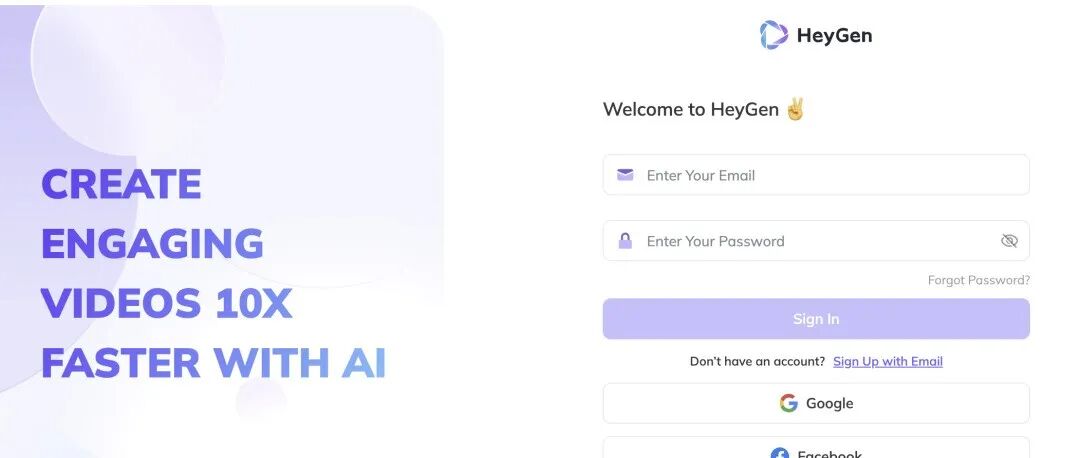Click the Google G logo icon
Viewport: 1080px width, 458px height.
789,403
